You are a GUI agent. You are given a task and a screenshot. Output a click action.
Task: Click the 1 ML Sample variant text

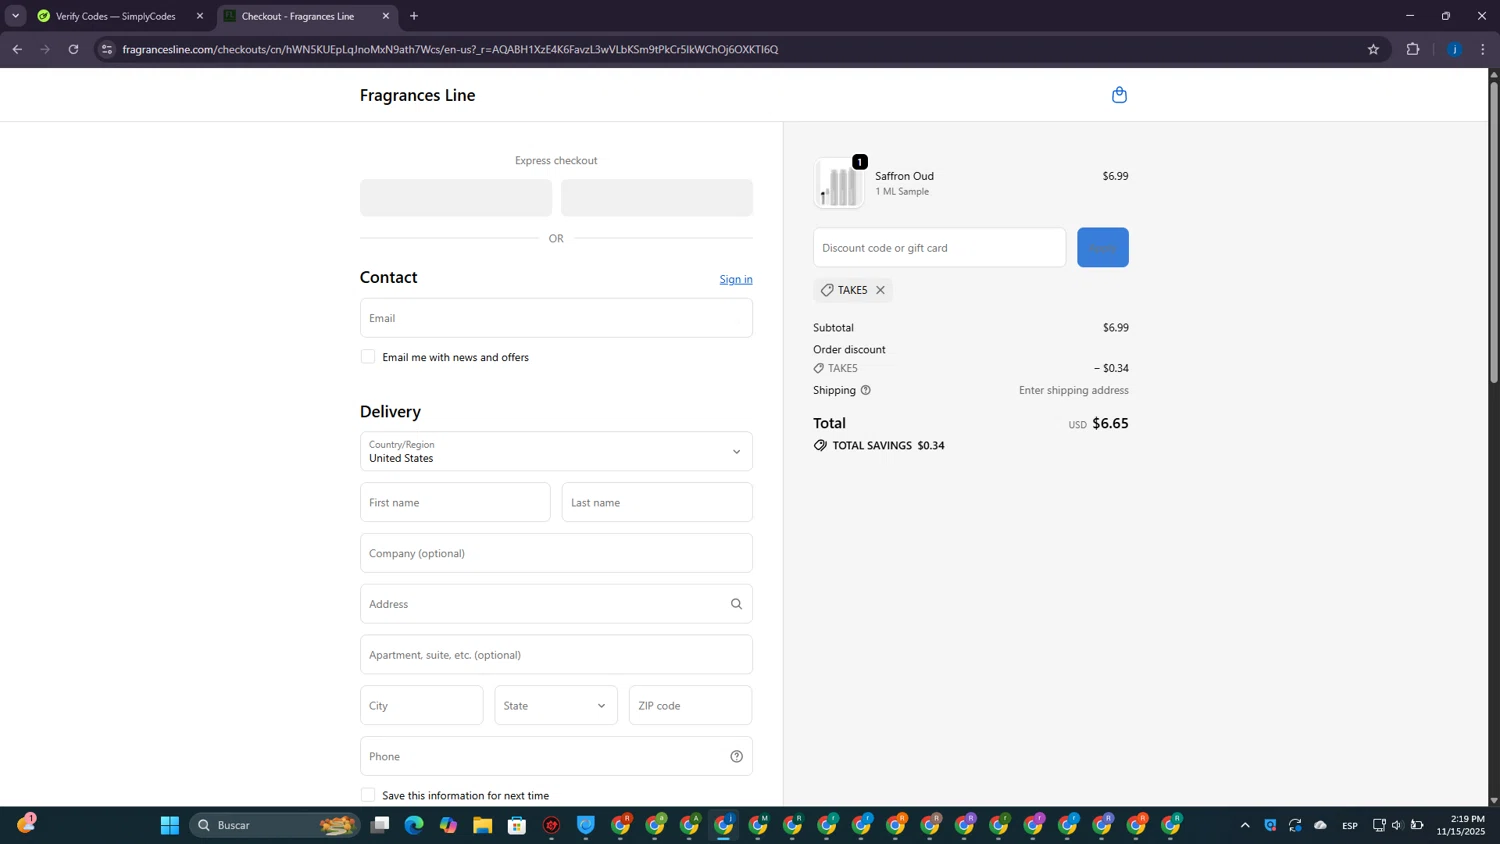click(902, 191)
